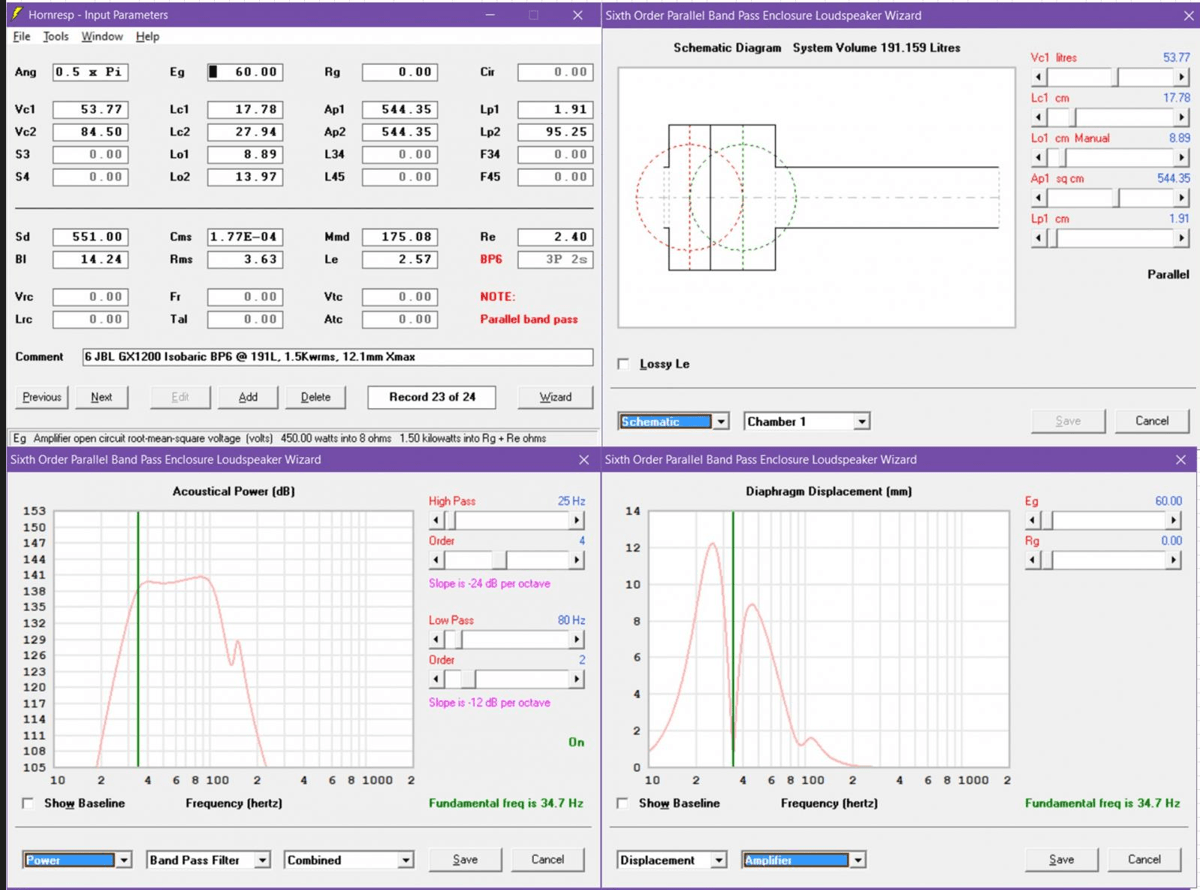Viewport: 1200px width, 890px height.
Task: Open the File menu in Hornresp
Action: 22,37
